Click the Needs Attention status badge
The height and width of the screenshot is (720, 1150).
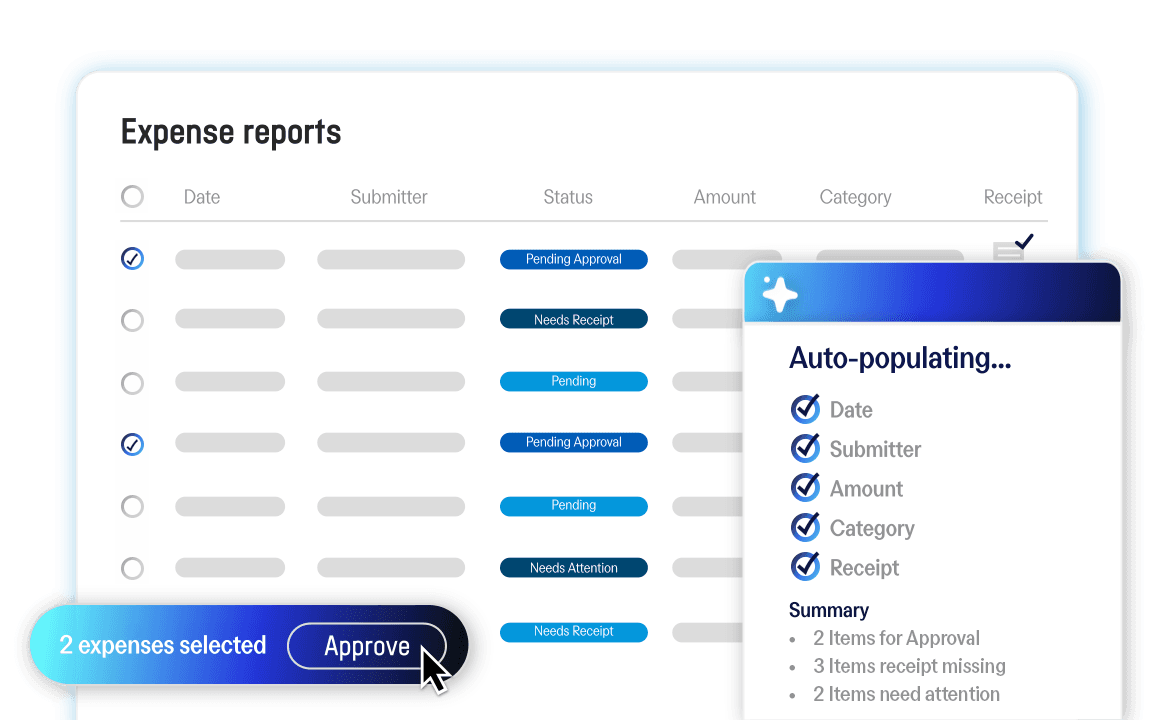(574, 568)
